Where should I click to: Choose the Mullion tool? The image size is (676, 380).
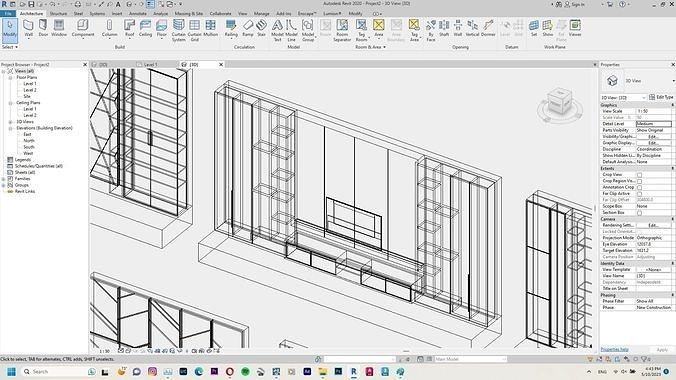click(x=210, y=28)
